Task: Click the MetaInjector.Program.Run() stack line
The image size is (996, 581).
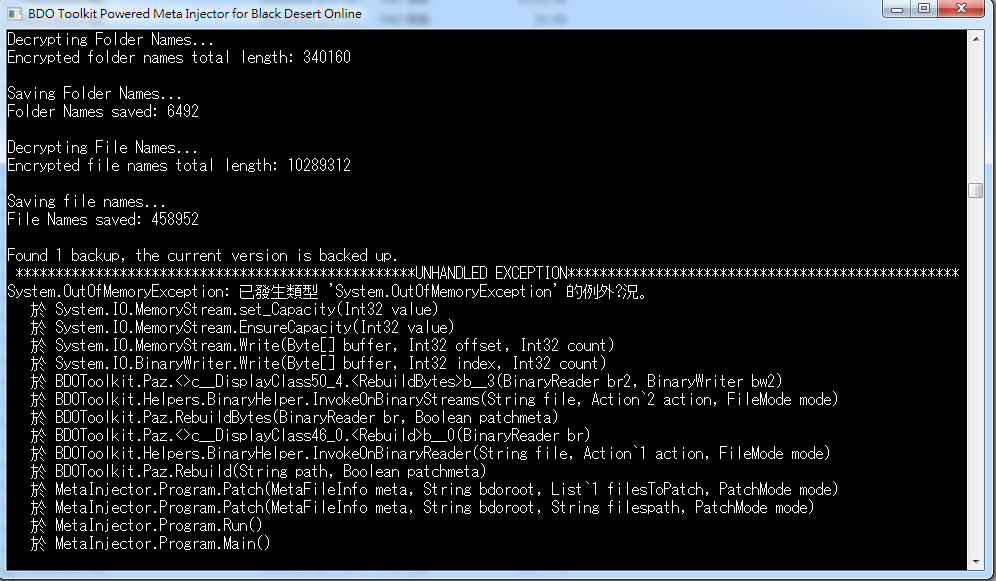Action: tap(158, 525)
